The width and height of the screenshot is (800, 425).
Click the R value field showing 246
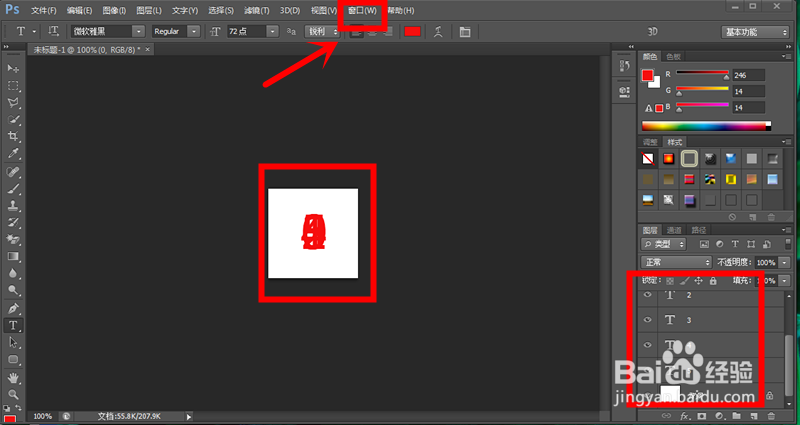[x=748, y=75]
